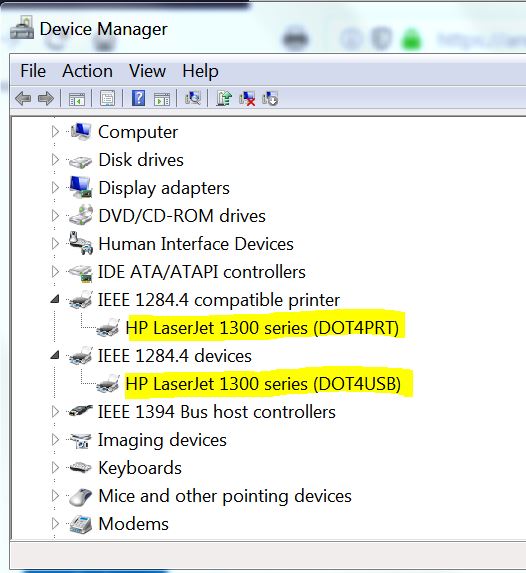Expand the Display adapters node

coord(55,187)
